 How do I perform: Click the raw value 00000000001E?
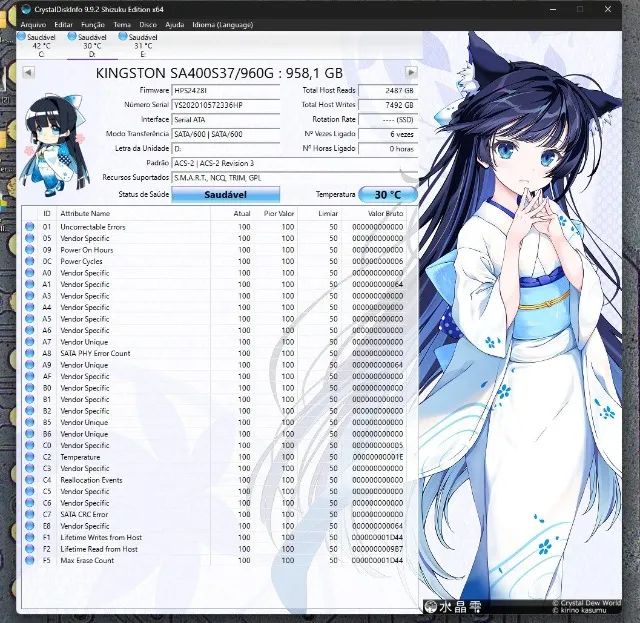pos(378,457)
